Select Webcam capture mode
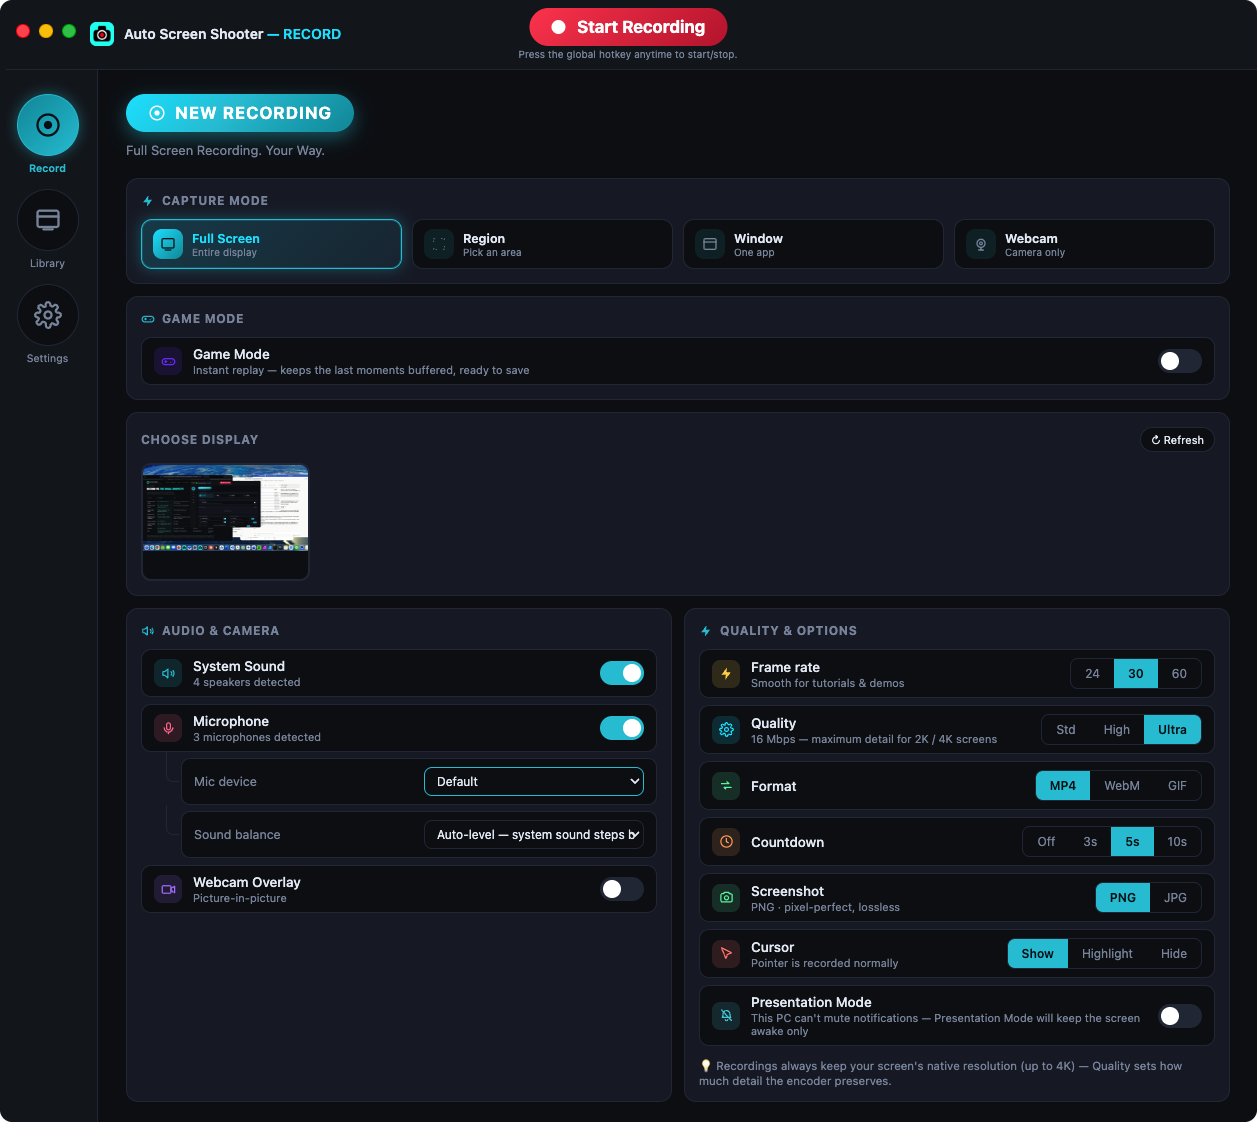Image resolution: width=1257 pixels, height=1122 pixels. click(1084, 244)
